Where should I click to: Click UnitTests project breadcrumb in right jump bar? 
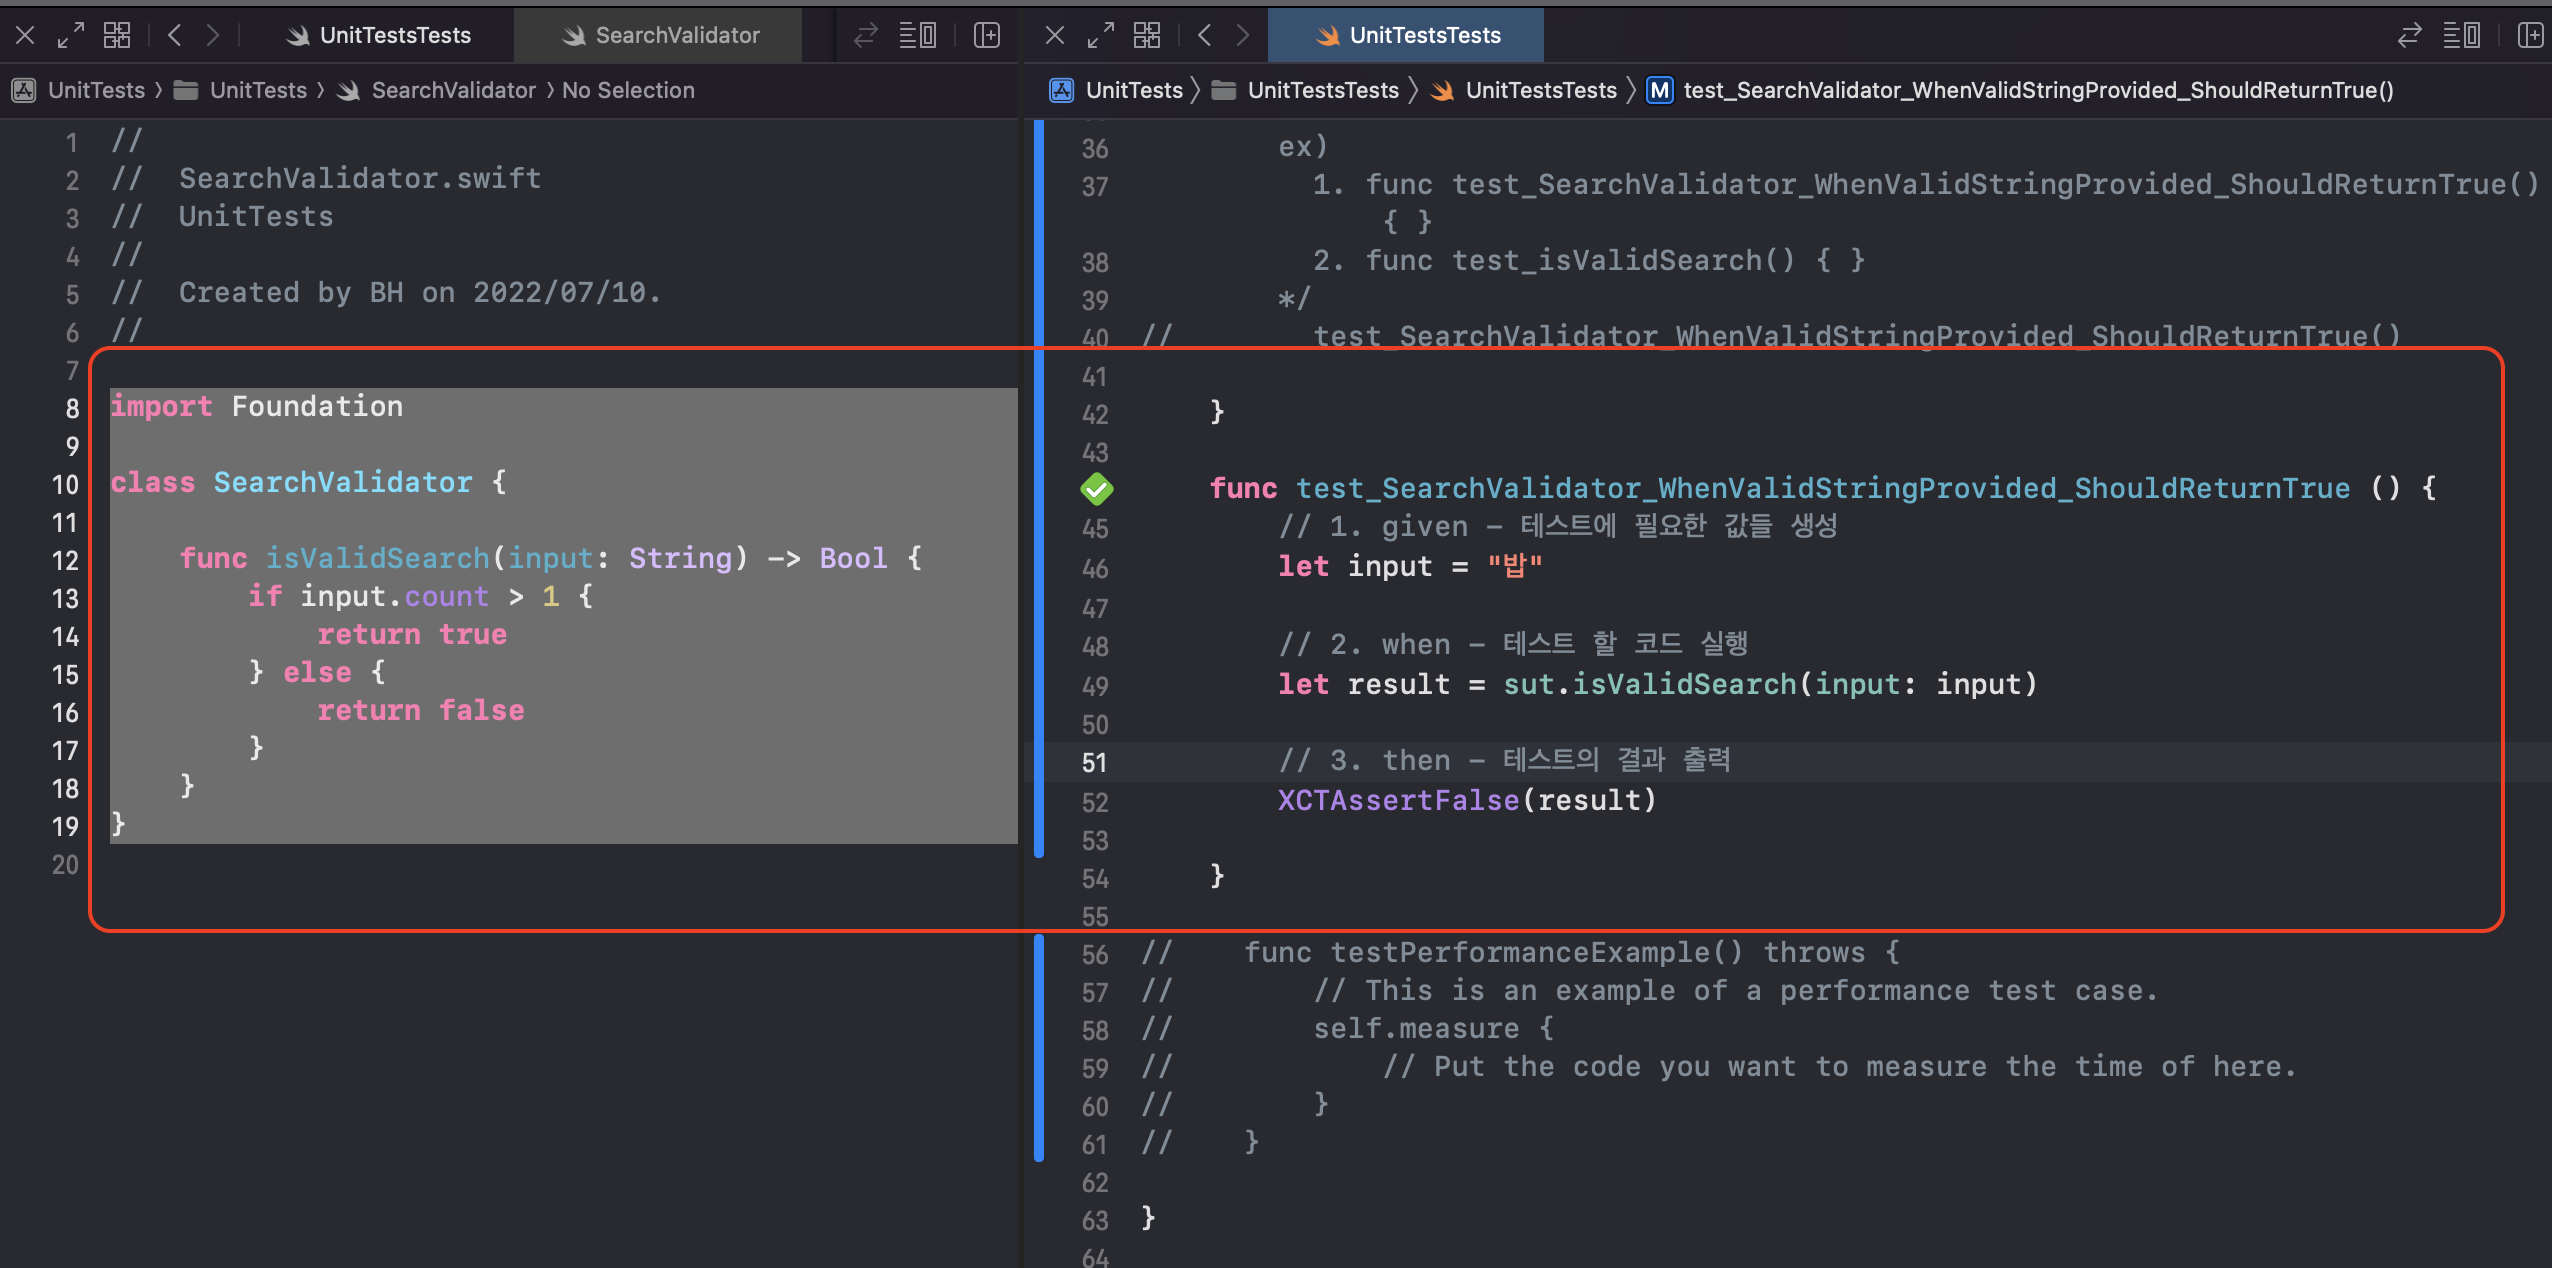pyautogui.click(x=1133, y=91)
